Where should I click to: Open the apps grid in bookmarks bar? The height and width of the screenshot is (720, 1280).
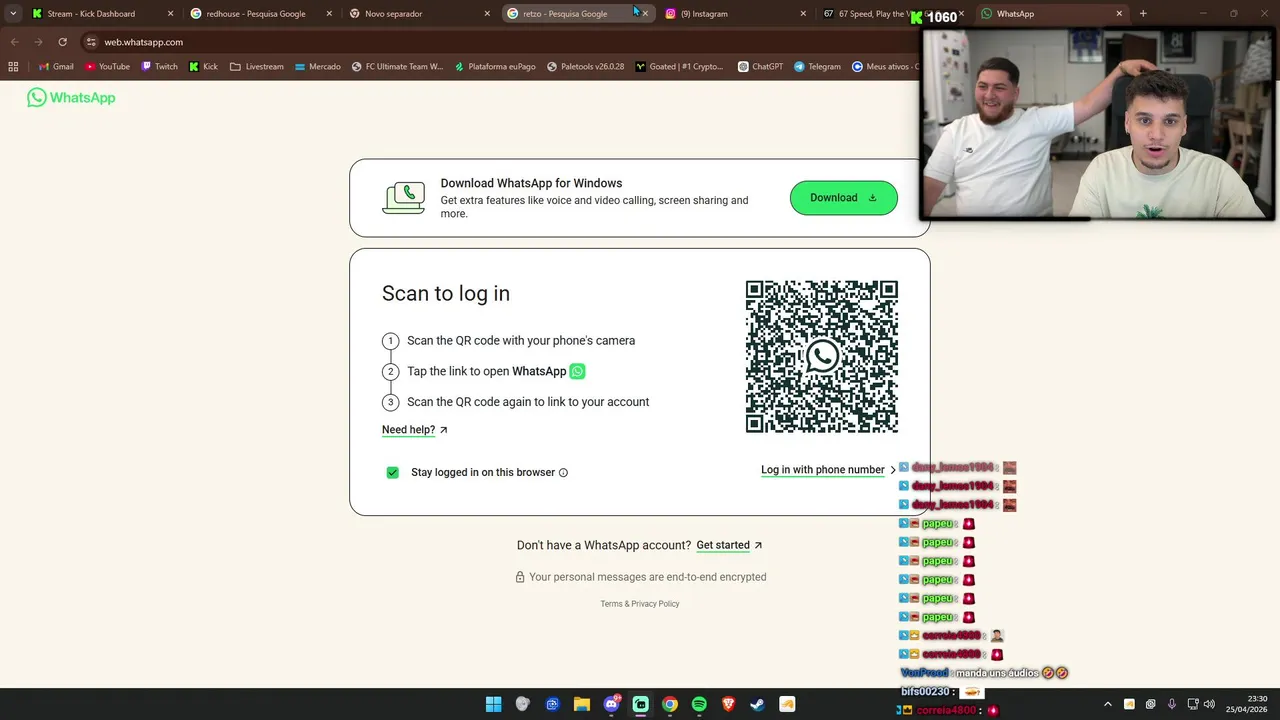(x=13, y=67)
